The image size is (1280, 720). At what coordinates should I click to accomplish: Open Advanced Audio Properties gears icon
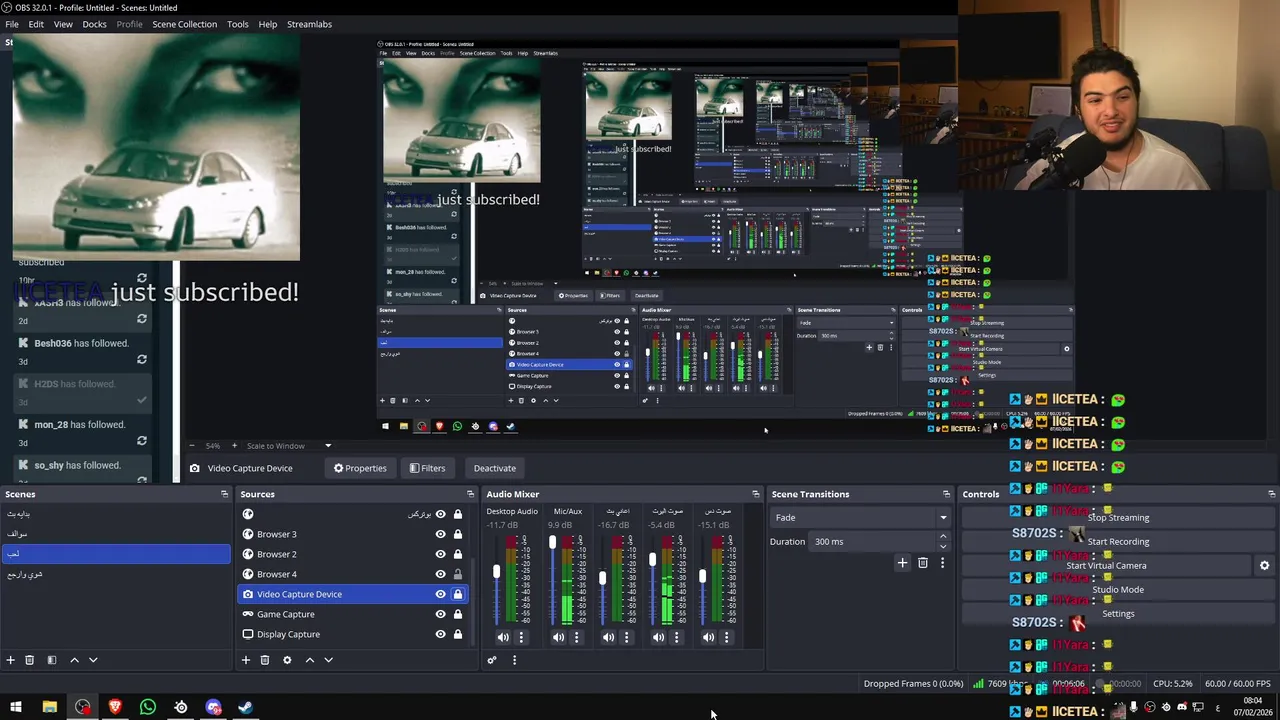[x=491, y=660]
